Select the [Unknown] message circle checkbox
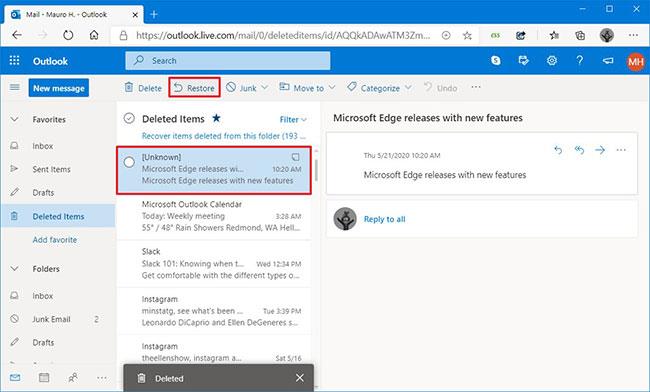 [129, 162]
